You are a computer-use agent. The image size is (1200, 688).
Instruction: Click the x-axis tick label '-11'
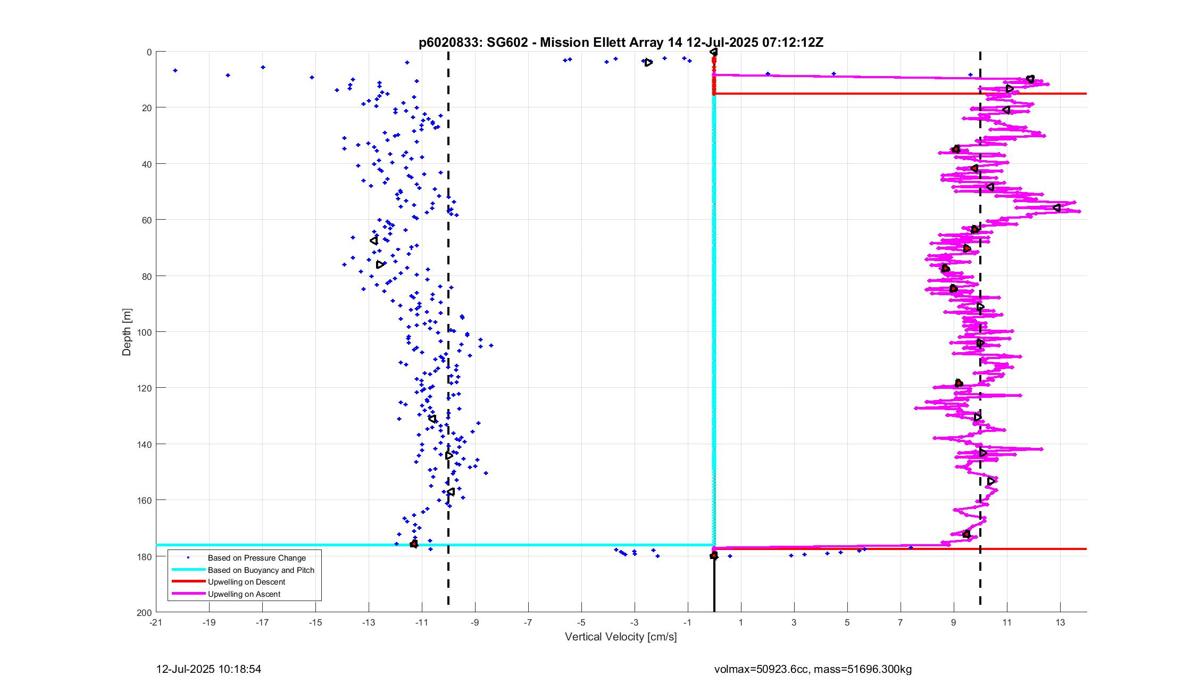pyautogui.click(x=422, y=623)
